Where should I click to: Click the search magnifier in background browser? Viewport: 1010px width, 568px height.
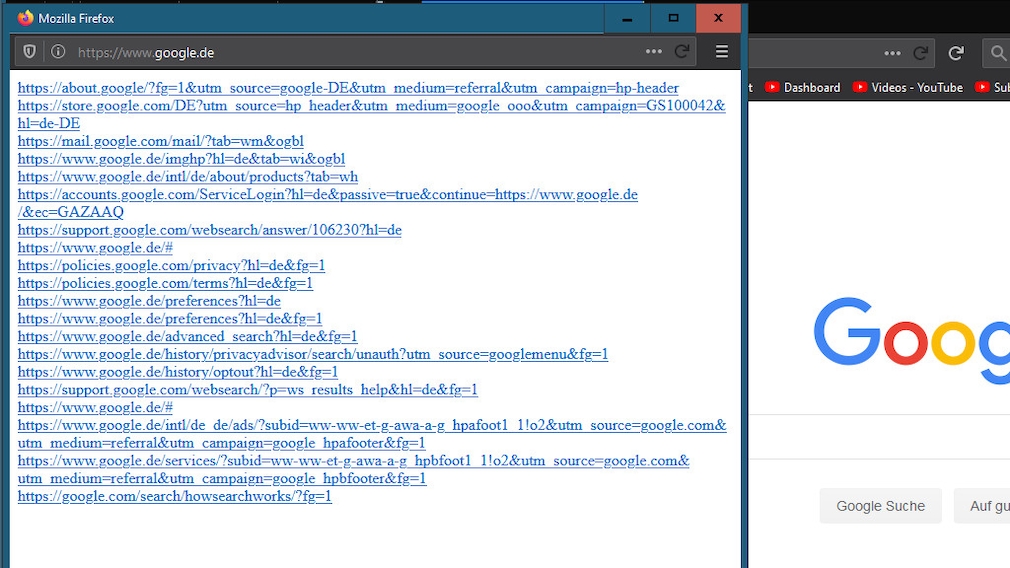[x=997, y=53]
